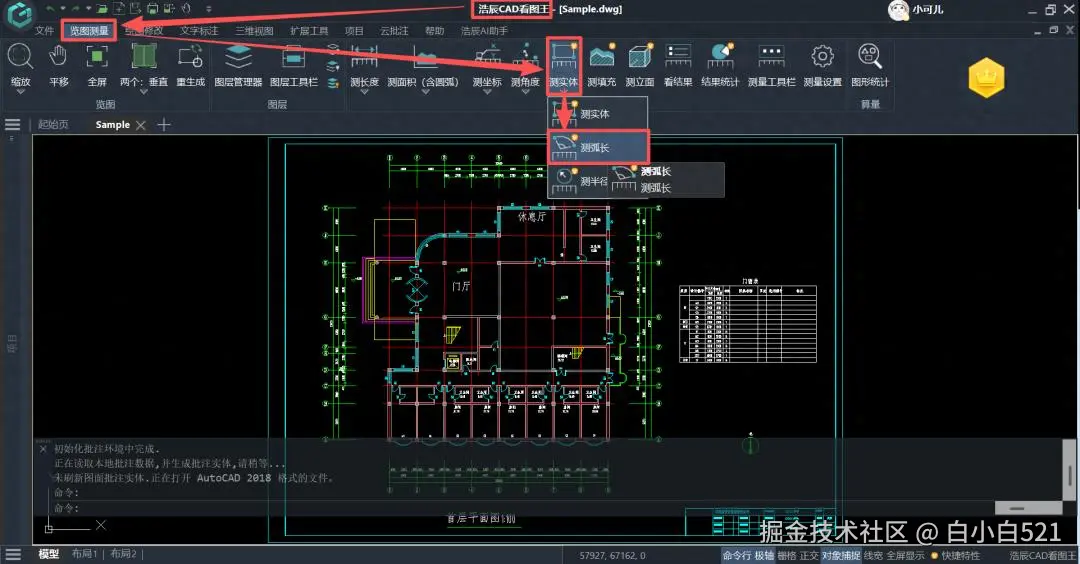The height and width of the screenshot is (564, 1080).
Task: Switch to the 起始页 document tab
Action: 53,125
